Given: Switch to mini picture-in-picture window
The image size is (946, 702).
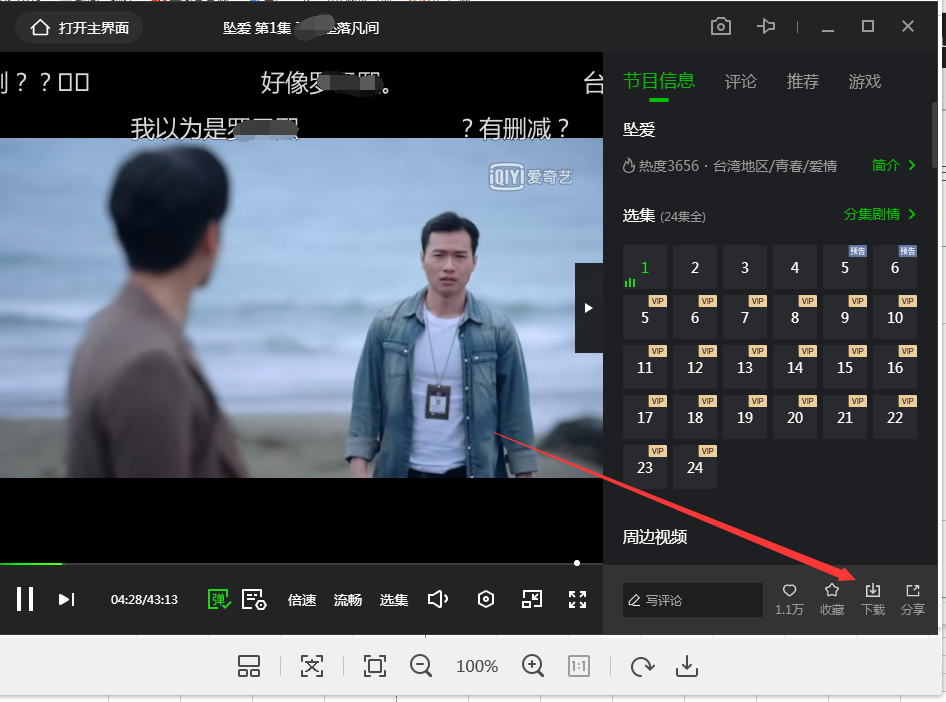Looking at the screenshot, I should pyautogui.click(x=532, y=599).
